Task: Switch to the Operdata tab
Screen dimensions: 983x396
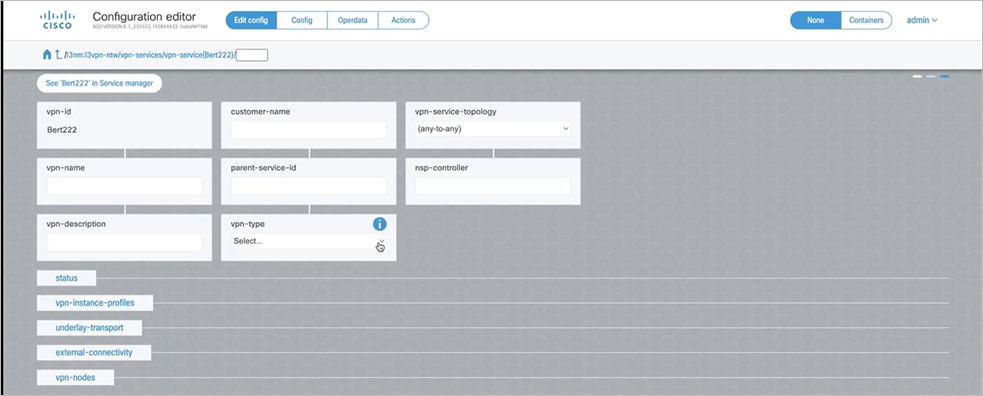Action: (x=353, y=20)
